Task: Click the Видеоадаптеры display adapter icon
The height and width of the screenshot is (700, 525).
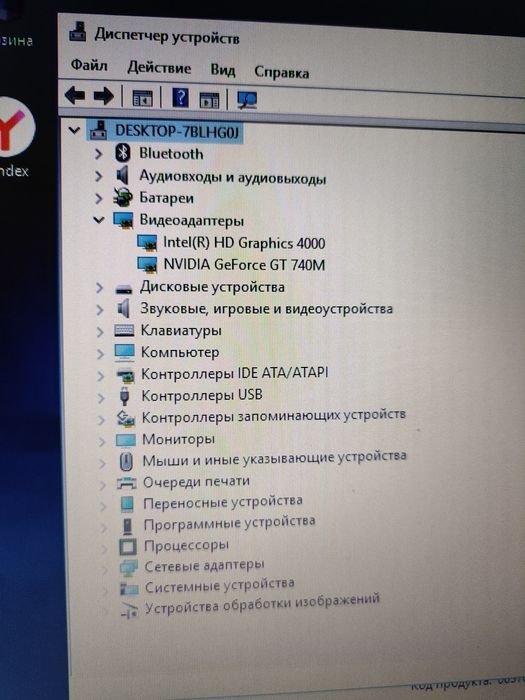Action: [x=123, y=220]
